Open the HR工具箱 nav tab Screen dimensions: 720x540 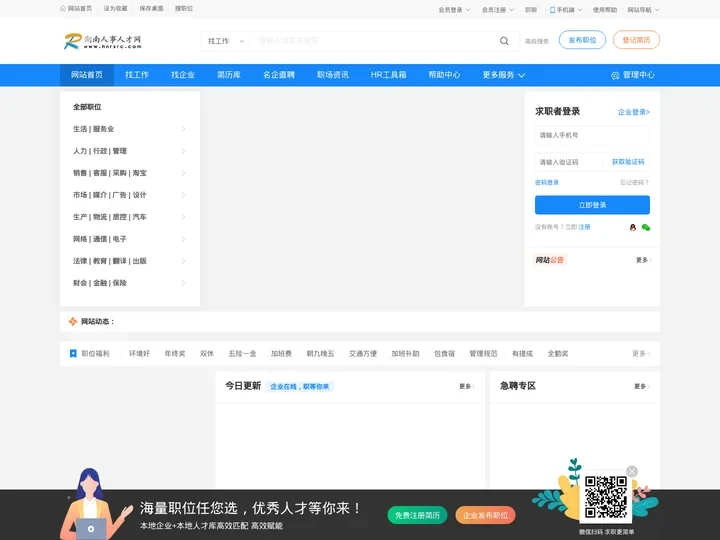coord(388,75)
